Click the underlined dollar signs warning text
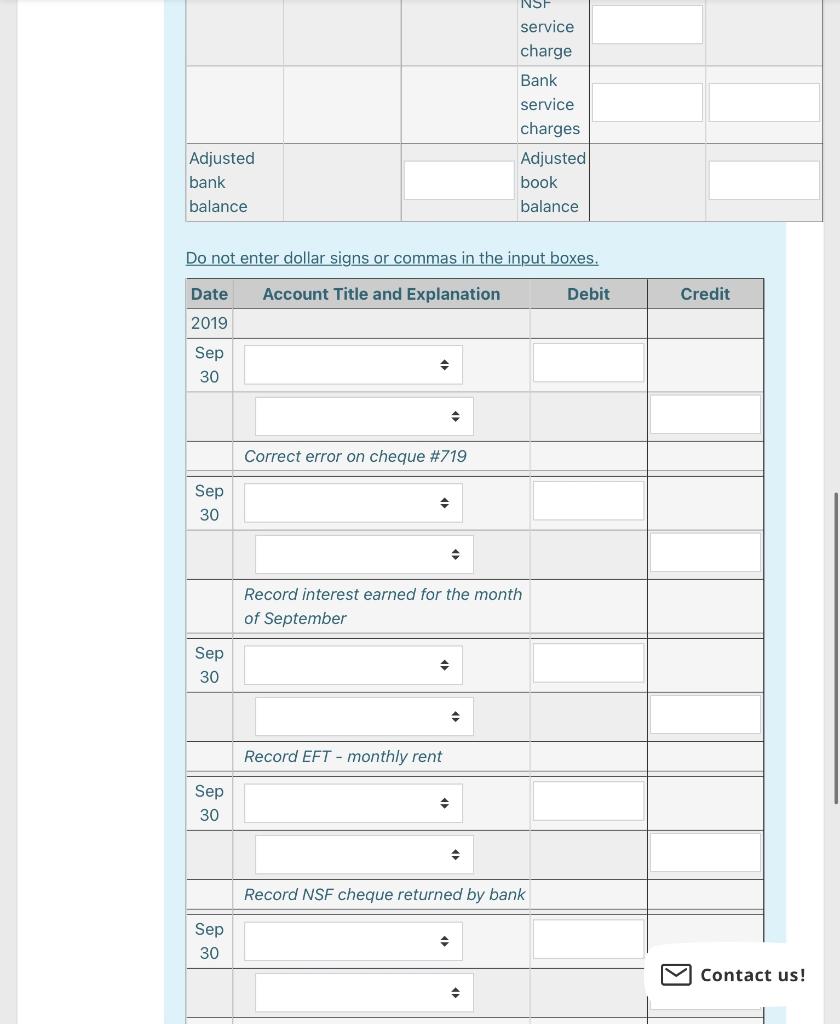Viewport: 840px width, 1024px height. click(391, 257)
